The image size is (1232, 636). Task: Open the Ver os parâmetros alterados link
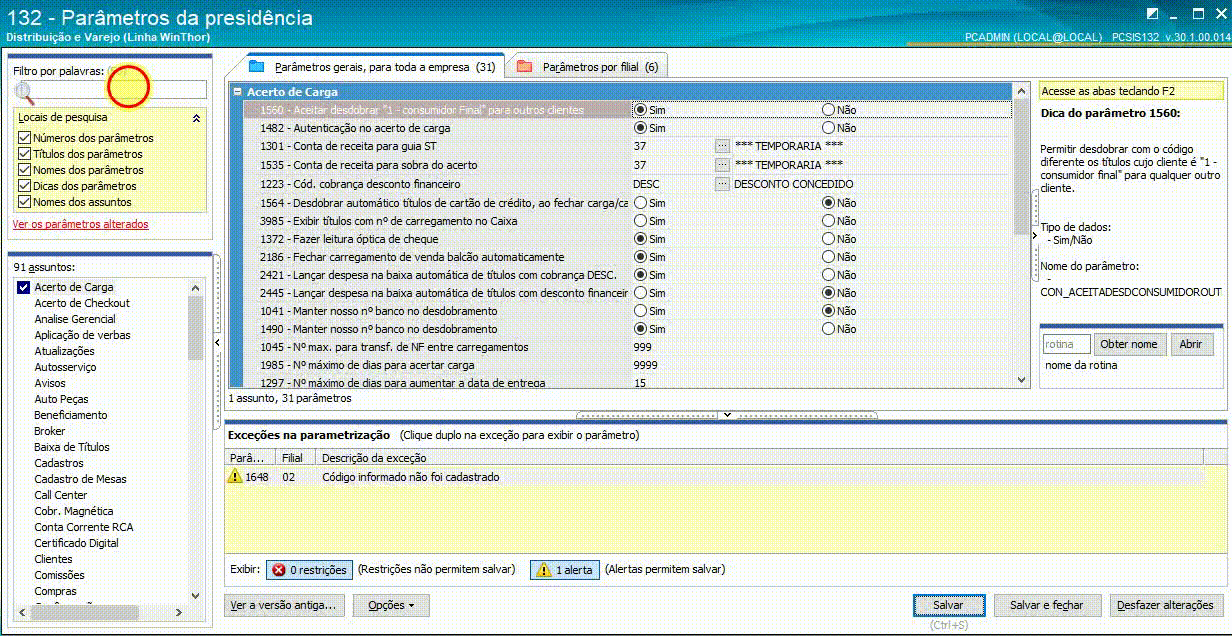[81, 224]
